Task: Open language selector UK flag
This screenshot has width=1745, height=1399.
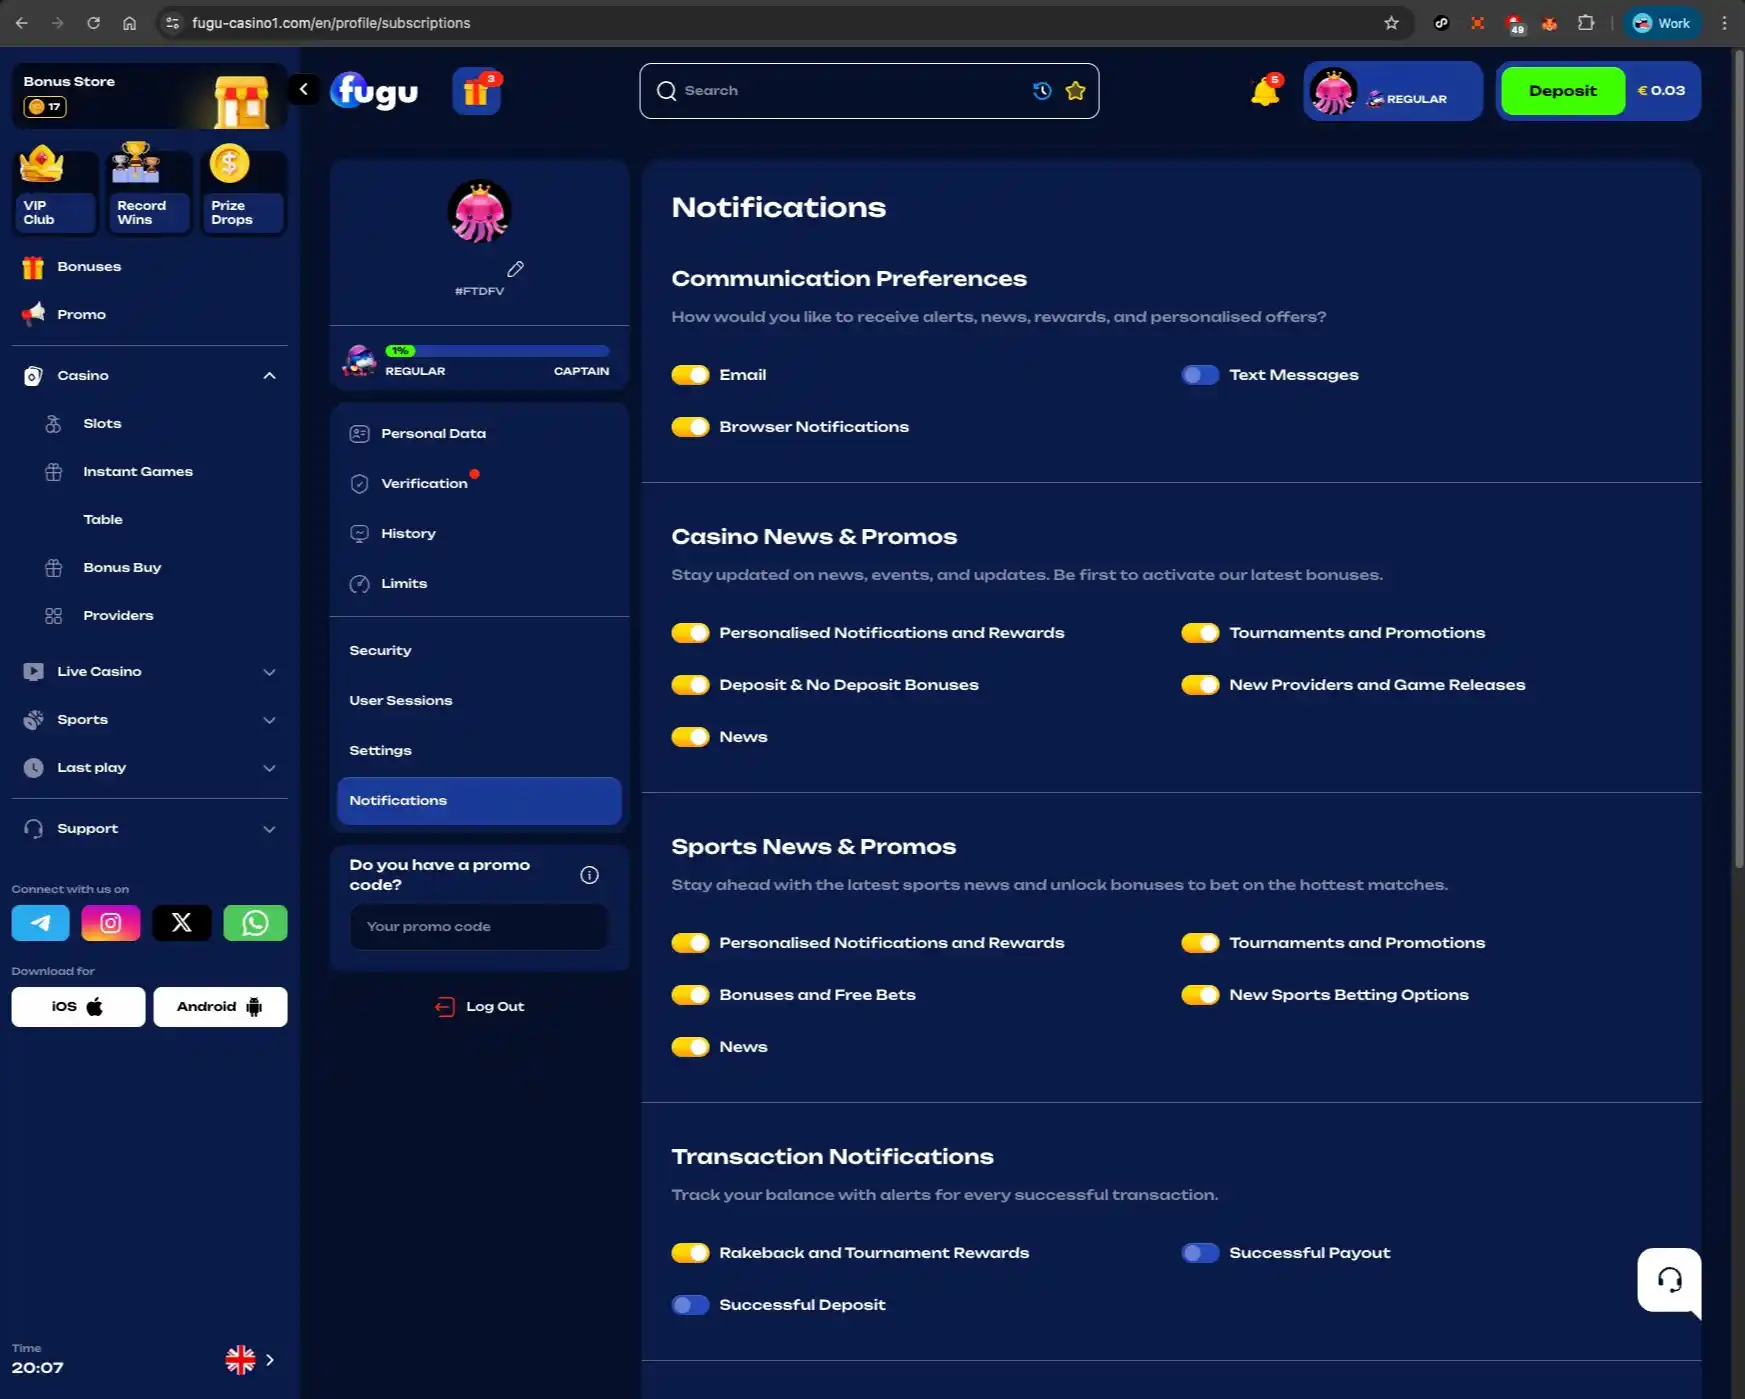Action: [240, 1360]
